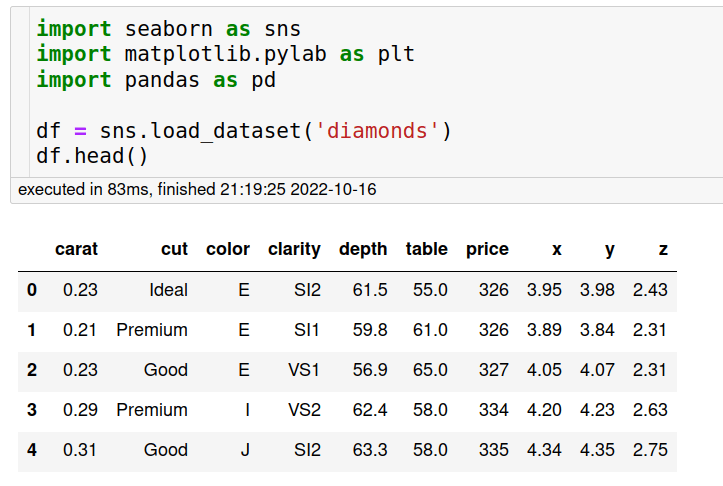Place cursor at df.head() line
This screenshot has height=486, width=723.
point(92,156)
